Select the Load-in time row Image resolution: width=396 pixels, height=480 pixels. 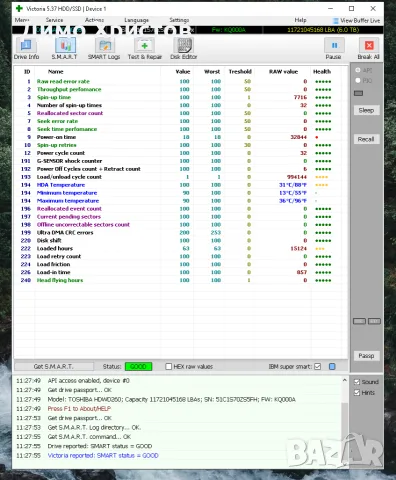(180, 272)
